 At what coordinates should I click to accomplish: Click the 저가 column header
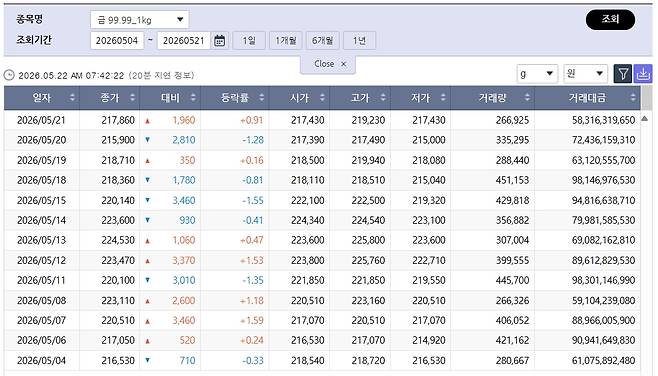(x=420, y=98)
